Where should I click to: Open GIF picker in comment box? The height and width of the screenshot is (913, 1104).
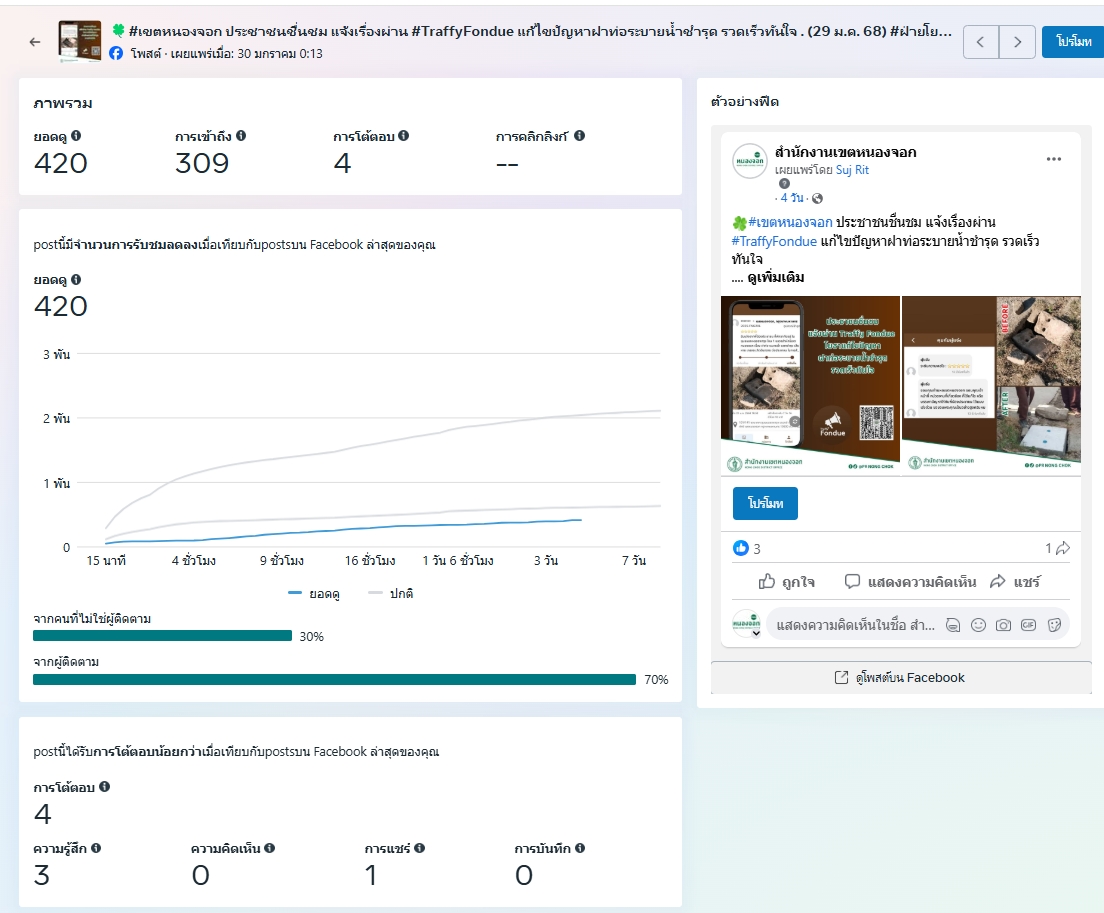coord(1029,625)
